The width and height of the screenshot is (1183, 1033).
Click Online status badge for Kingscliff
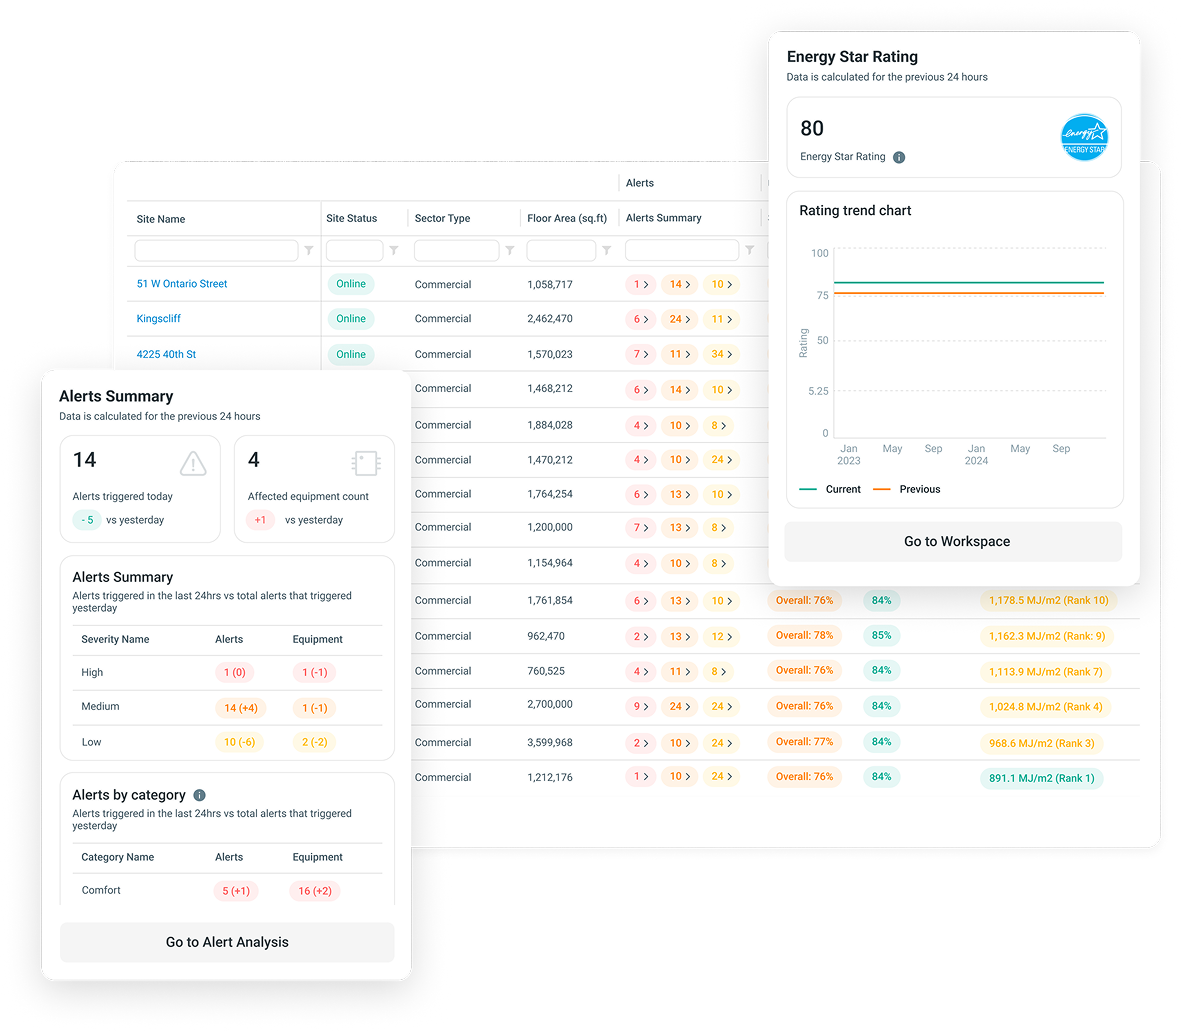coord(351,318)
